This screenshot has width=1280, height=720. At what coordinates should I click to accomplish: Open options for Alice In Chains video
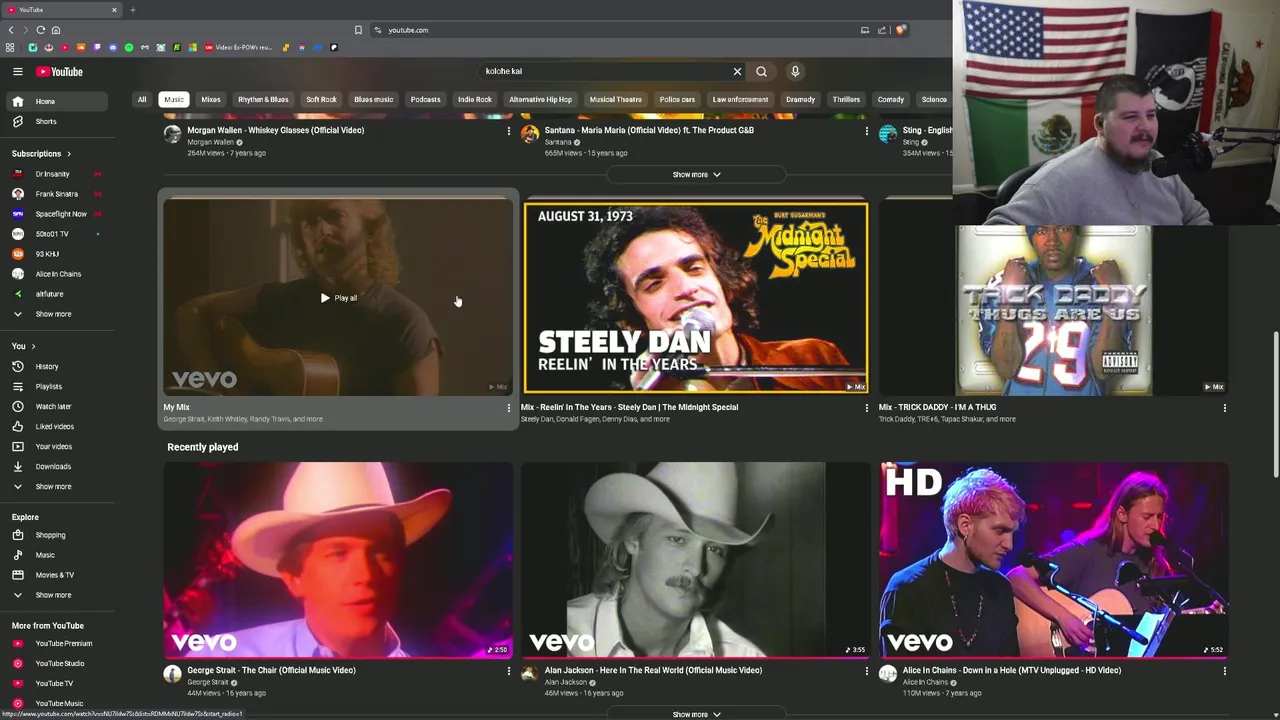coord(1224,671)
